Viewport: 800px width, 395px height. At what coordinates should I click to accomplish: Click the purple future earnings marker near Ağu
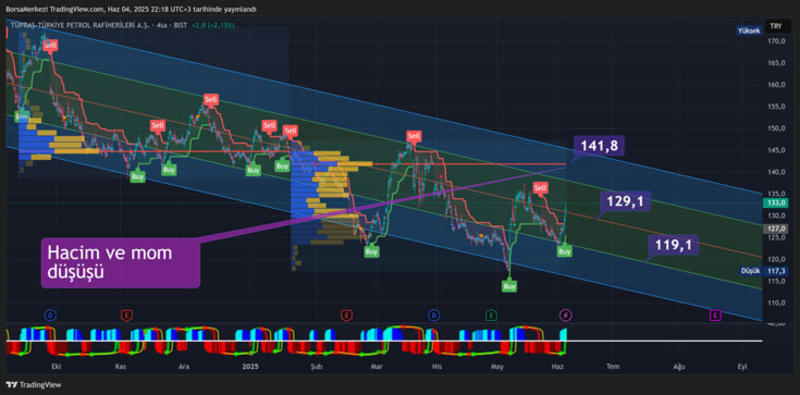715,316
